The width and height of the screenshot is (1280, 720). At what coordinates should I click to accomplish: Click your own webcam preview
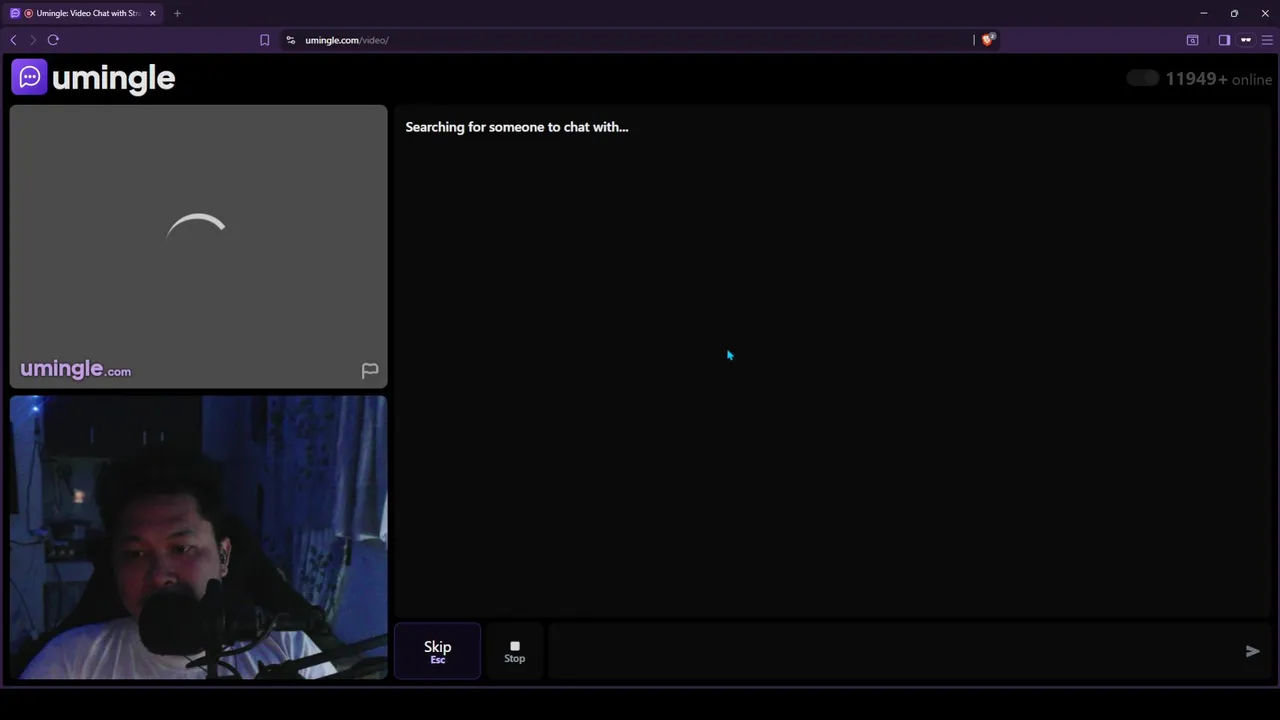click(198, 537)
